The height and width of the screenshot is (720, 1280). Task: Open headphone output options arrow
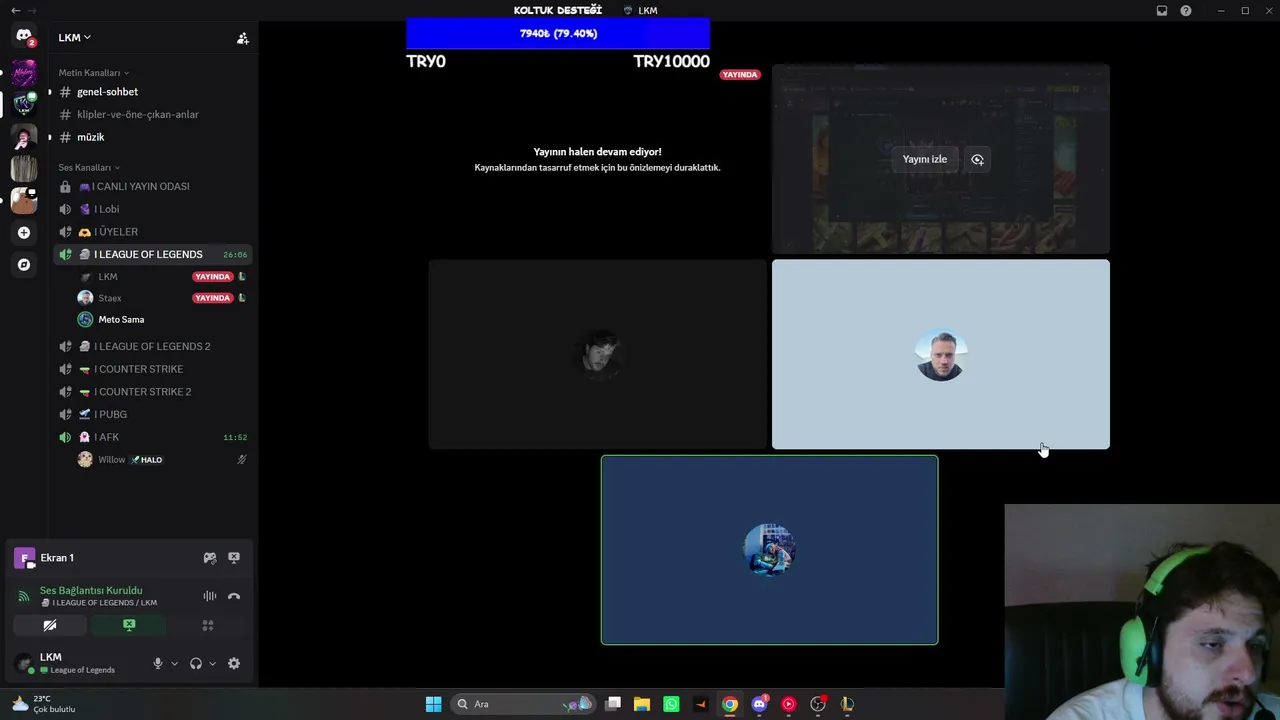212,663
